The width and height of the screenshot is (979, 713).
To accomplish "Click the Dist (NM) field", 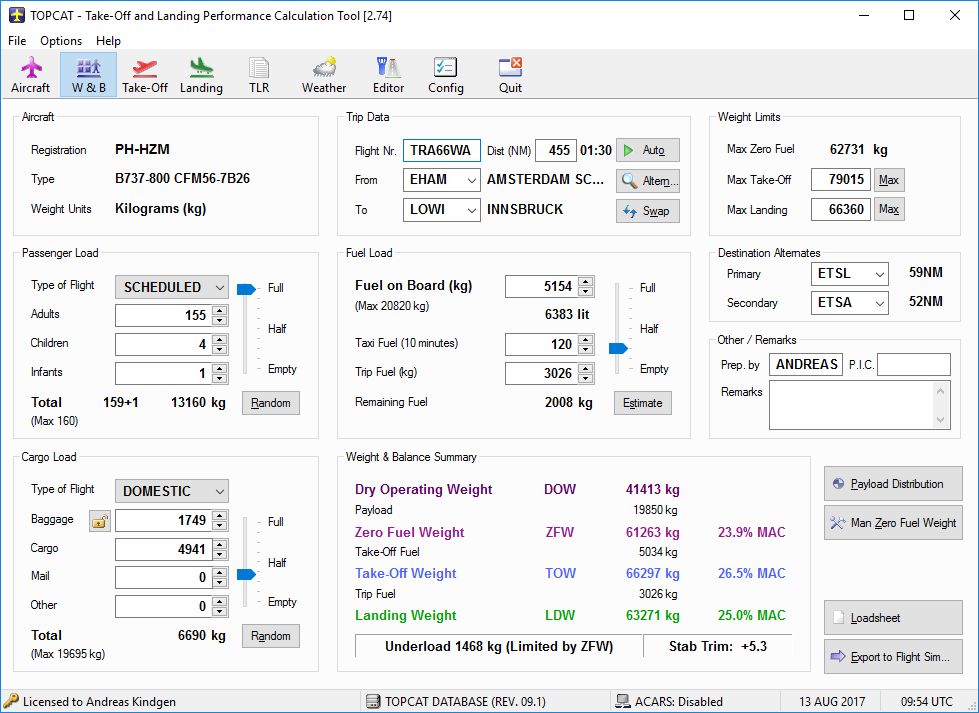I will [556, 150].
